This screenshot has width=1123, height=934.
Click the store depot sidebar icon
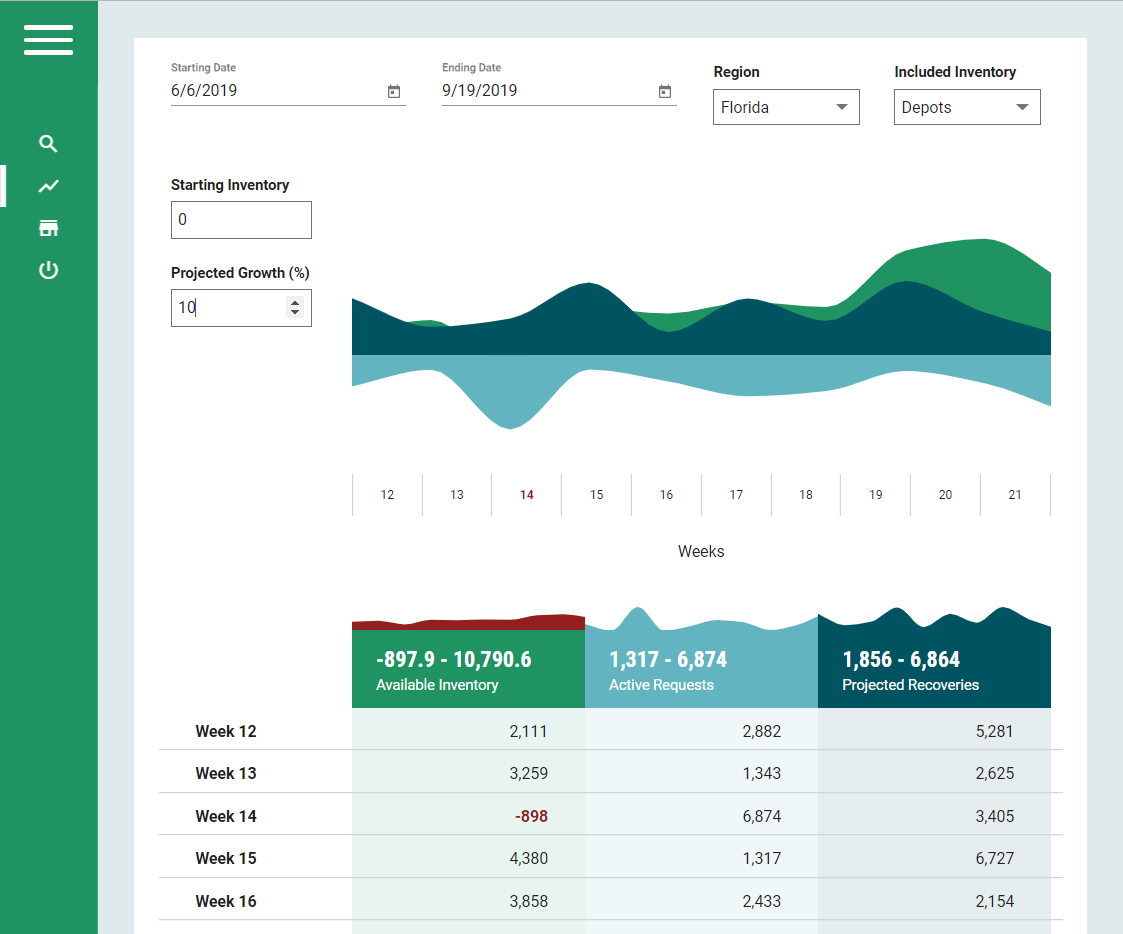point(48,228)
